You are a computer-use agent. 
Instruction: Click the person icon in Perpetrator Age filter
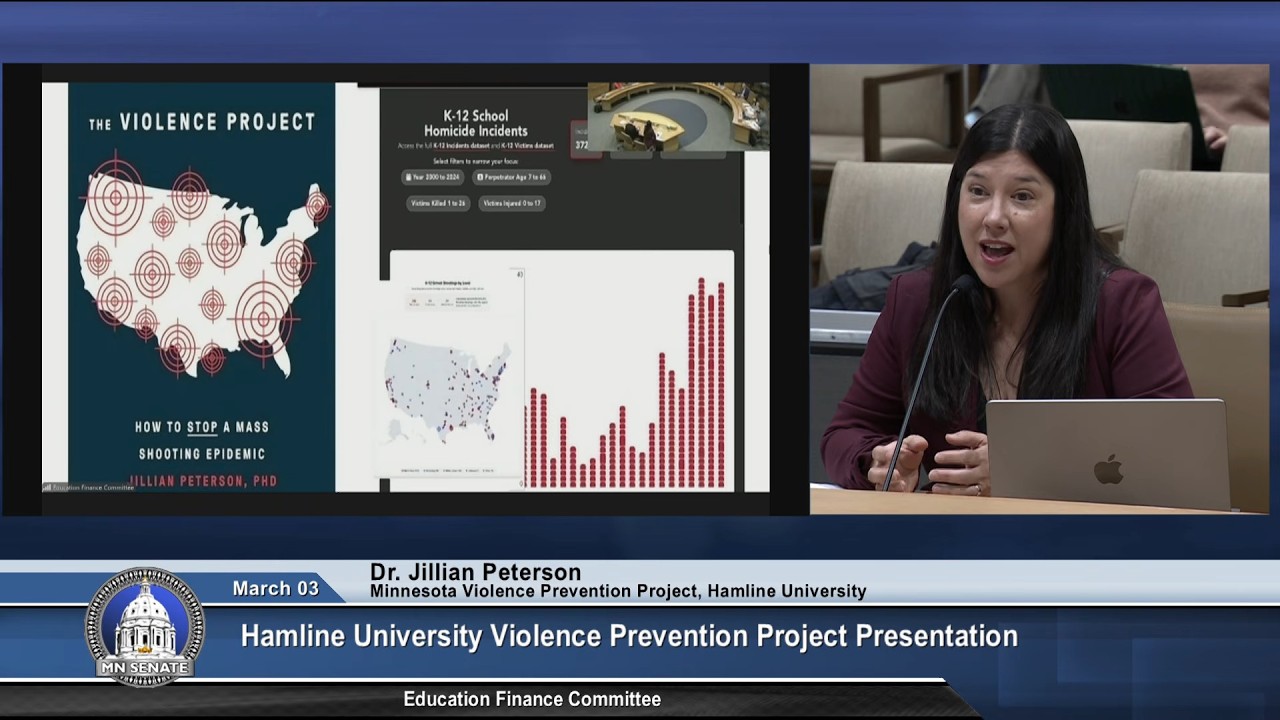pos(480,177)
